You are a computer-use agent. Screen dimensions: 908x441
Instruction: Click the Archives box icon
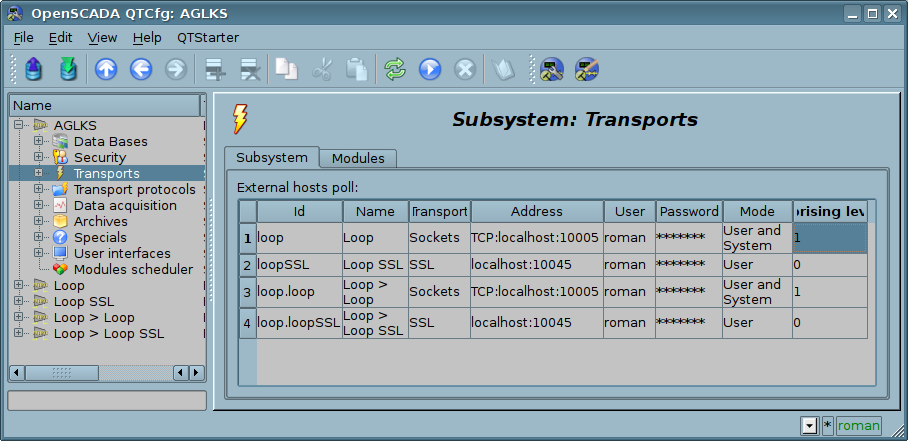tap(60, 221)
